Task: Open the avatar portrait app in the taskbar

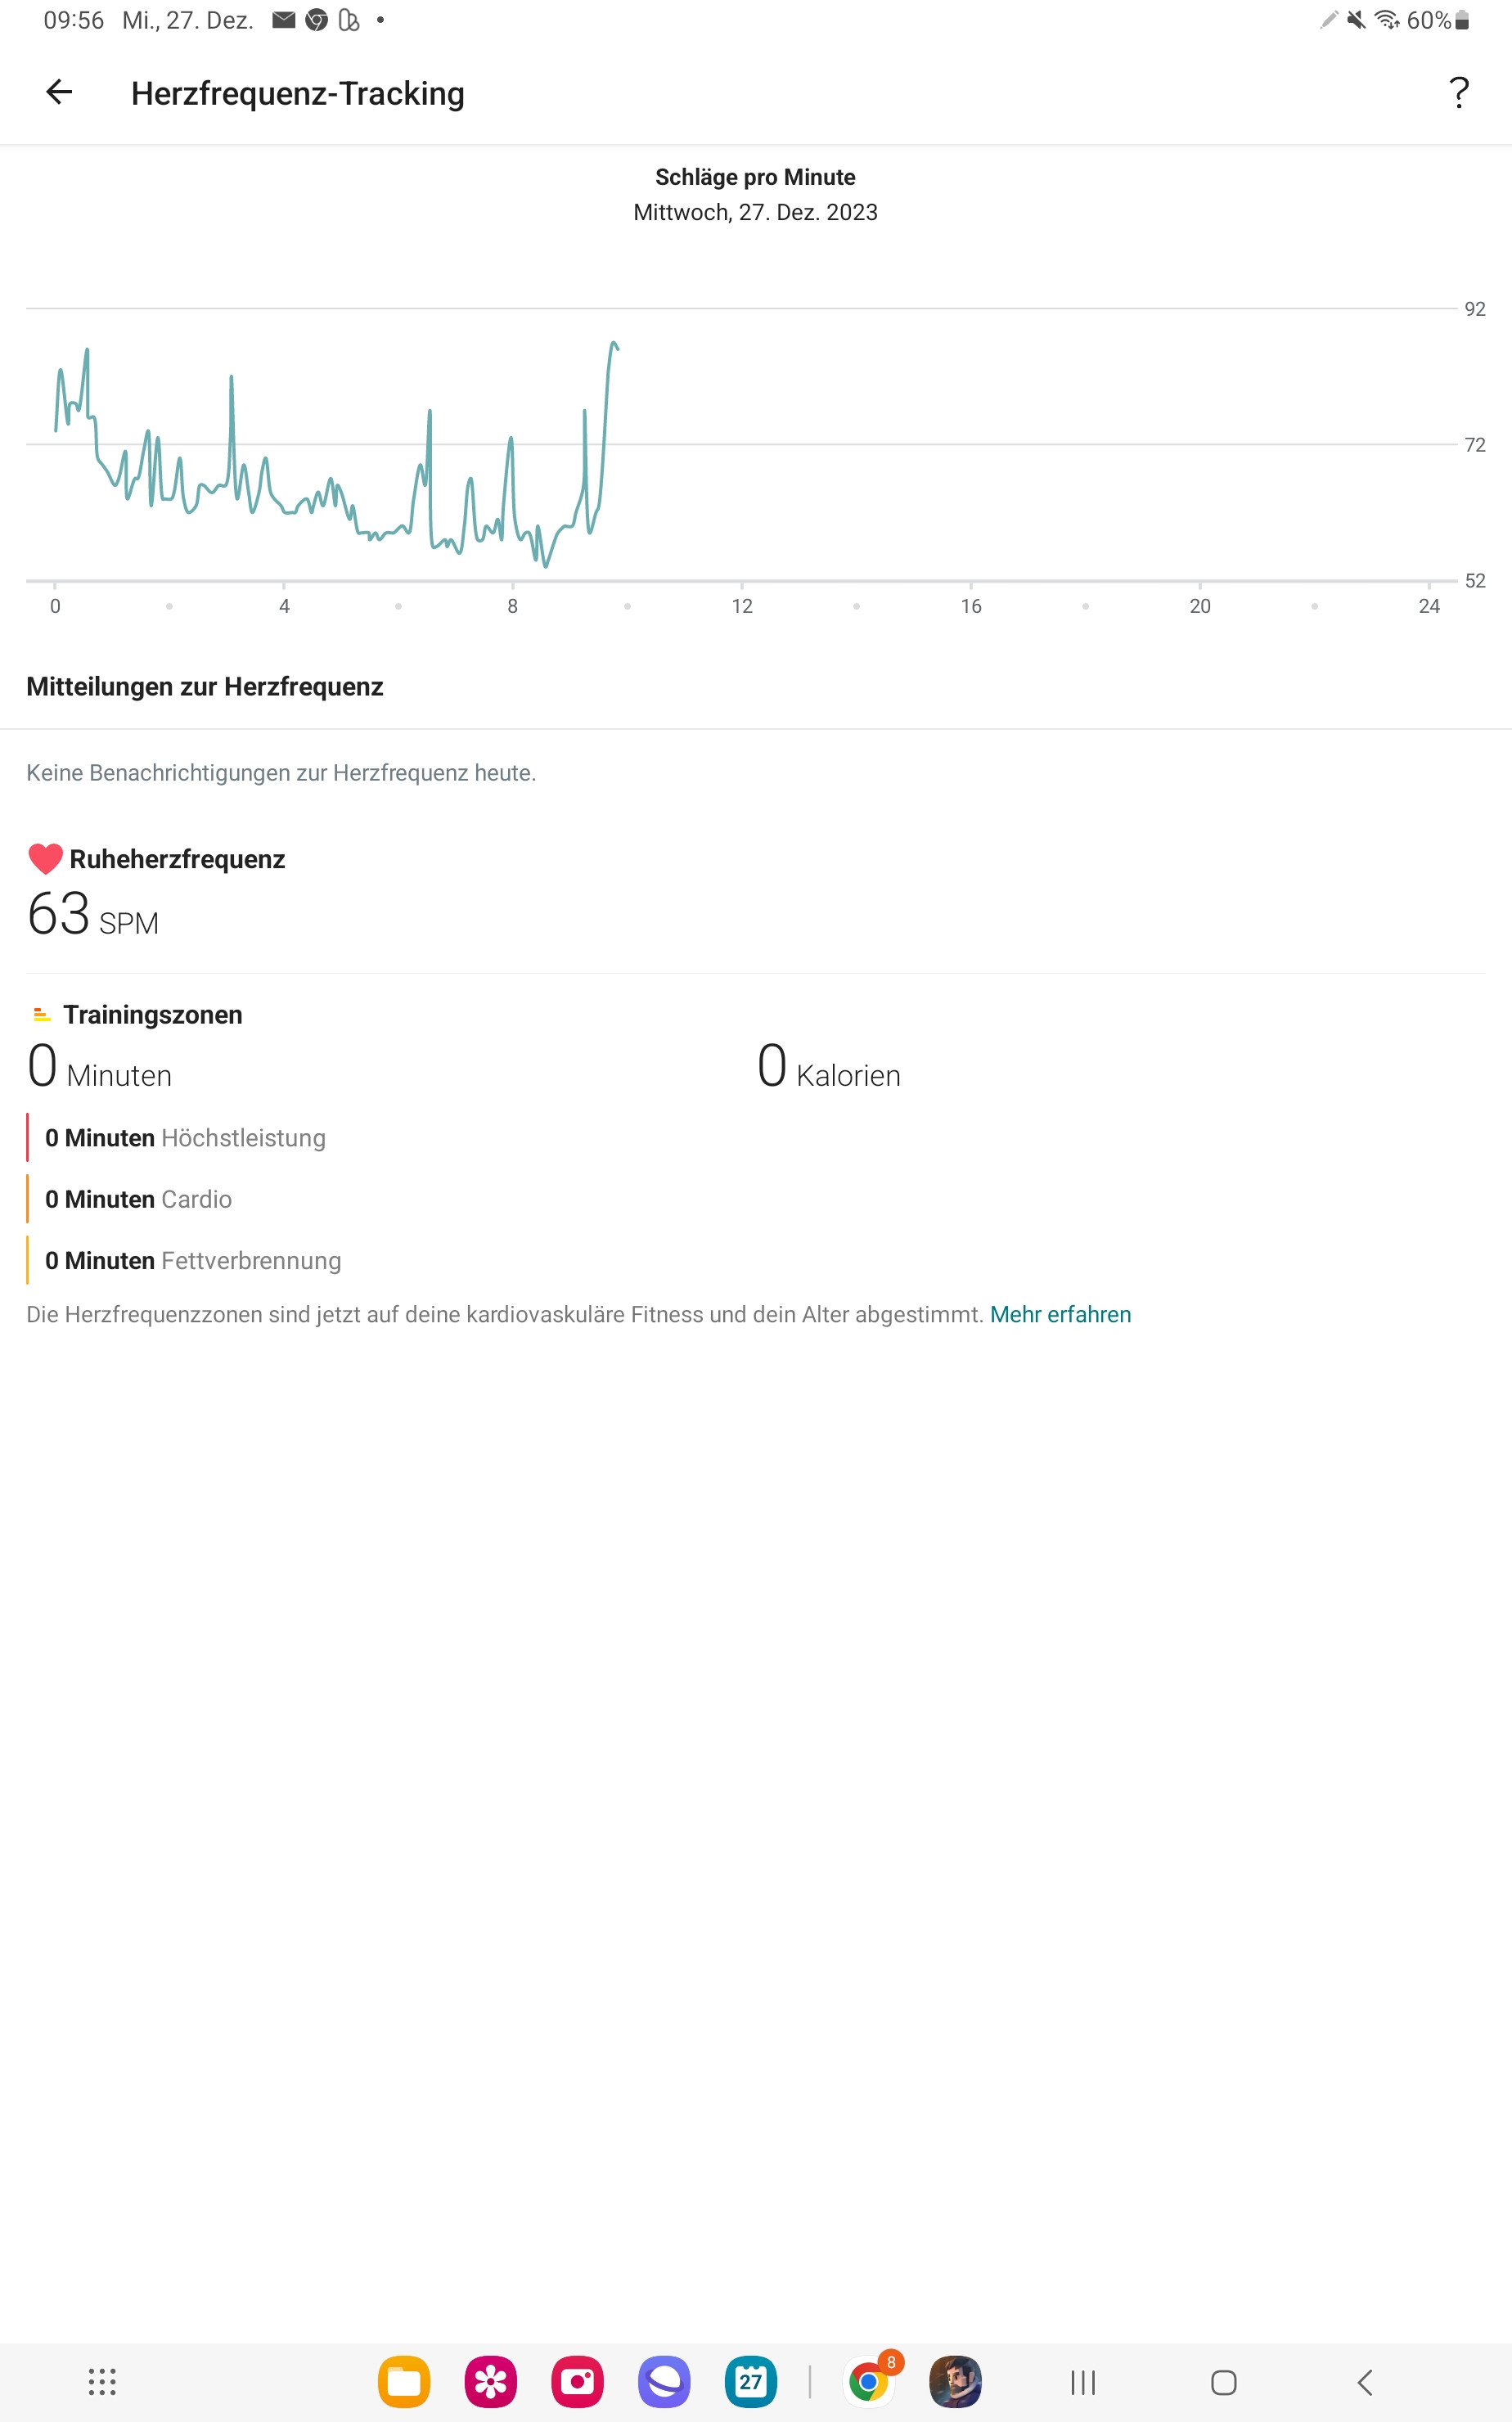Action: (x=955, y=2382)
